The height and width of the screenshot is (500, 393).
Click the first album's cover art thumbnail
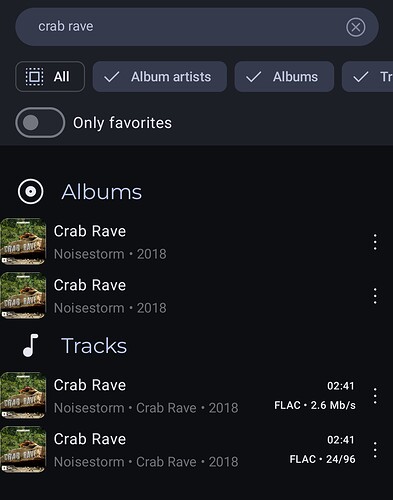[x=23, y=242]
